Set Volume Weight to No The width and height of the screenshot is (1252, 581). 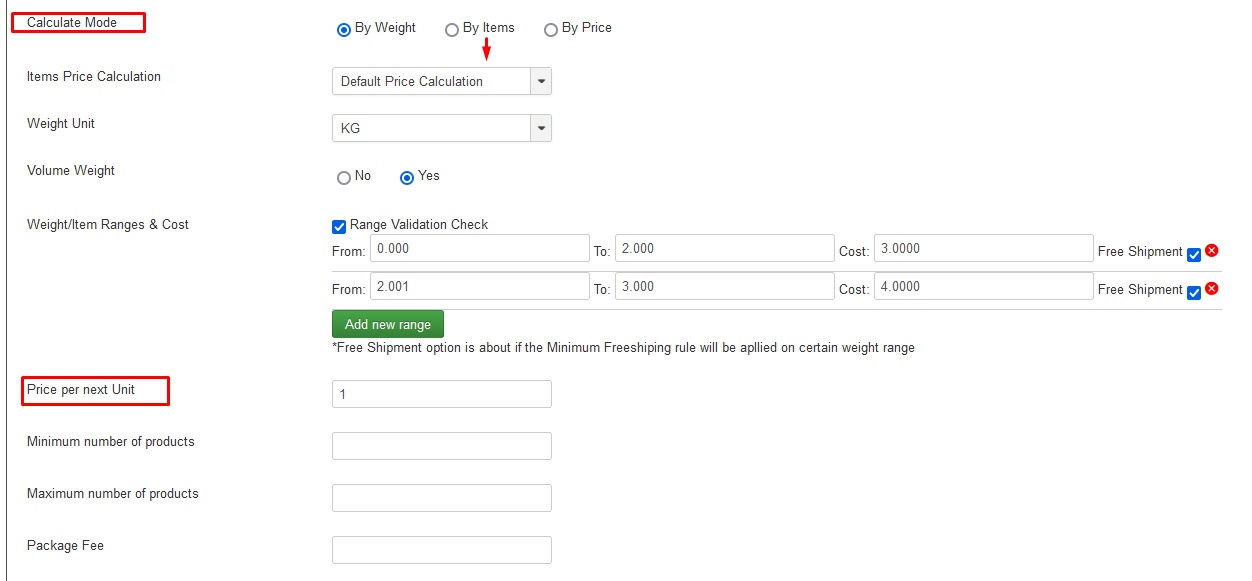point(344,178)
